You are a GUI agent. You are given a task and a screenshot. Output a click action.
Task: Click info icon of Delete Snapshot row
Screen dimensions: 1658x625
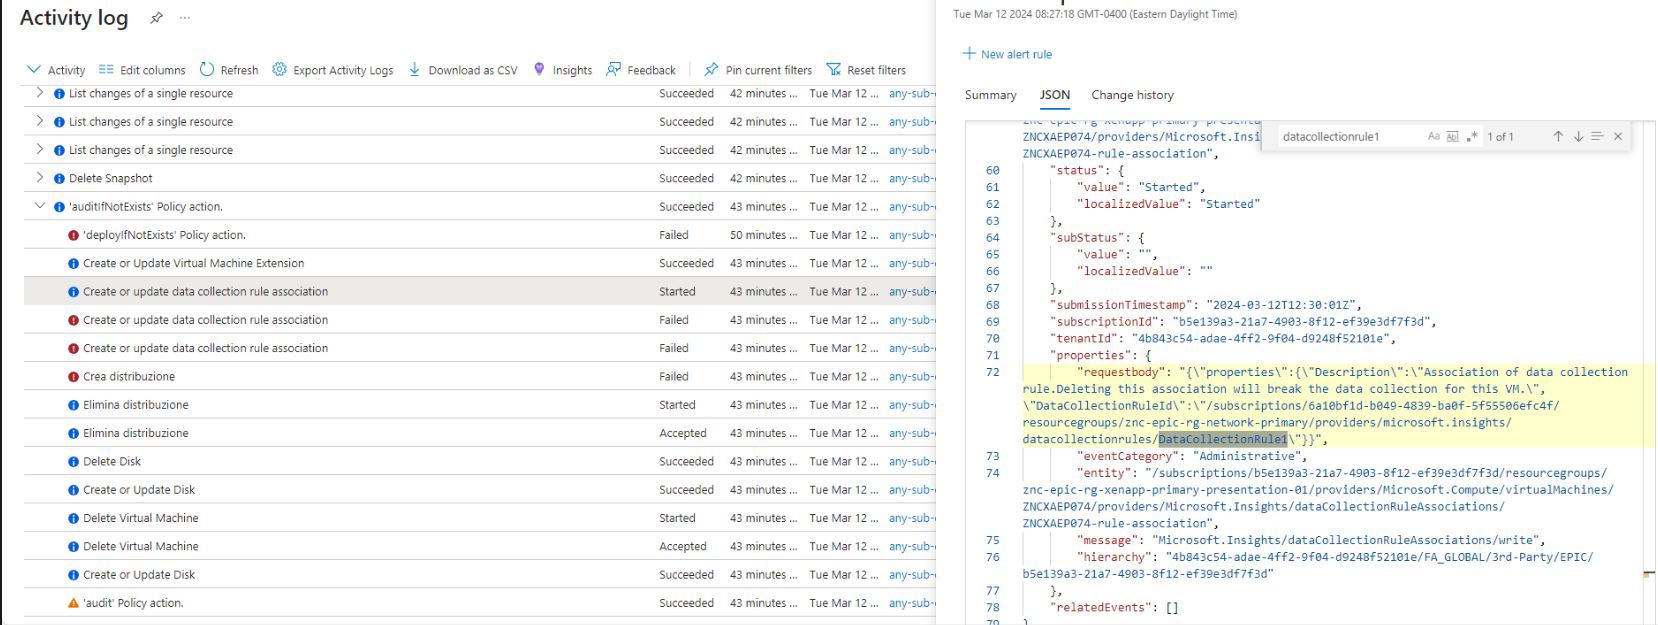click(x=59, y=179)
